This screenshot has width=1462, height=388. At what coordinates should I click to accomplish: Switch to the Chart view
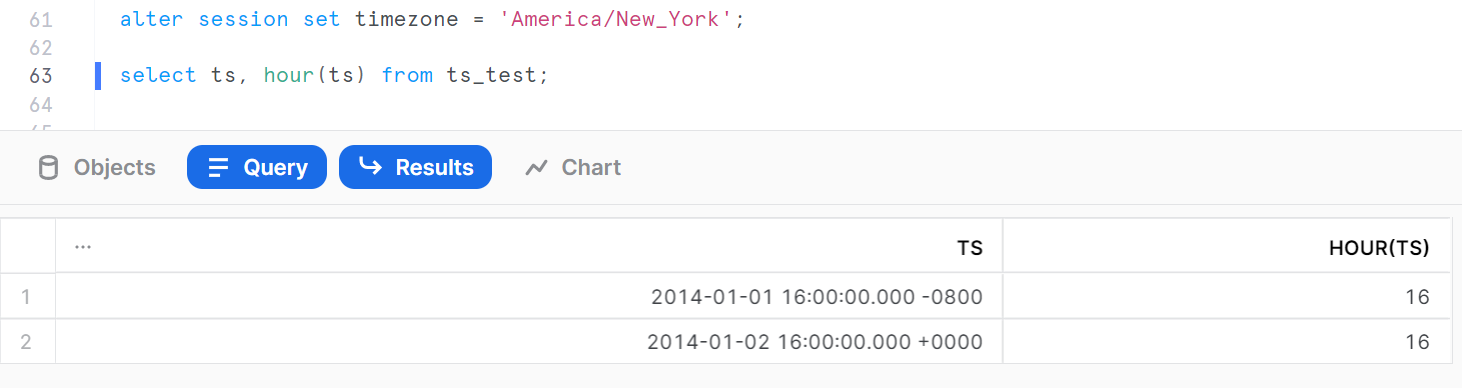pos(573,167)
